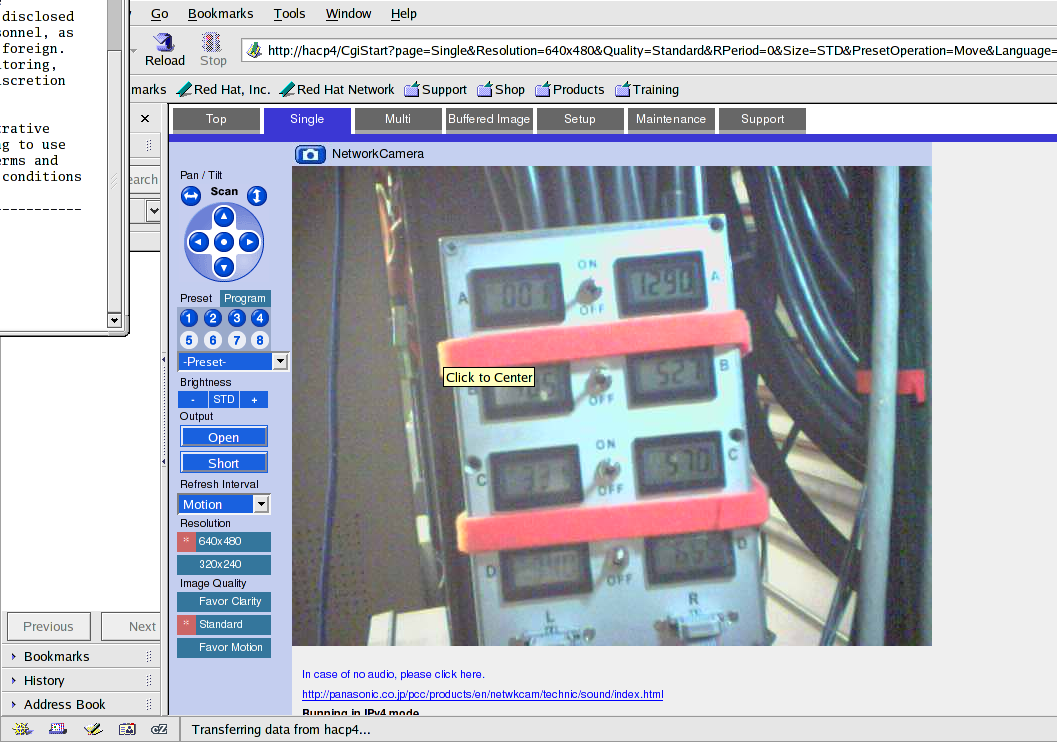Screen dimensions: 1057x742
Task: Select preset position 1
Action: point(189,318)
